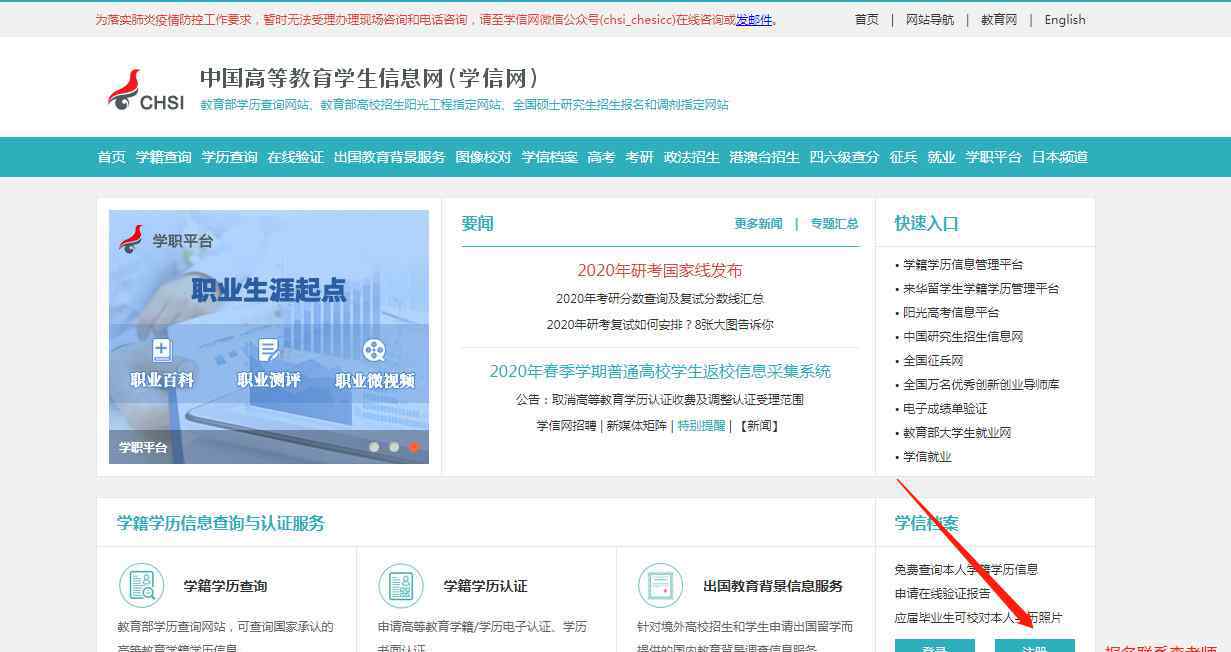This screenshot has width=1231, height=652.
Task: Open 学籍查询 navigation item
Action: 164,157
